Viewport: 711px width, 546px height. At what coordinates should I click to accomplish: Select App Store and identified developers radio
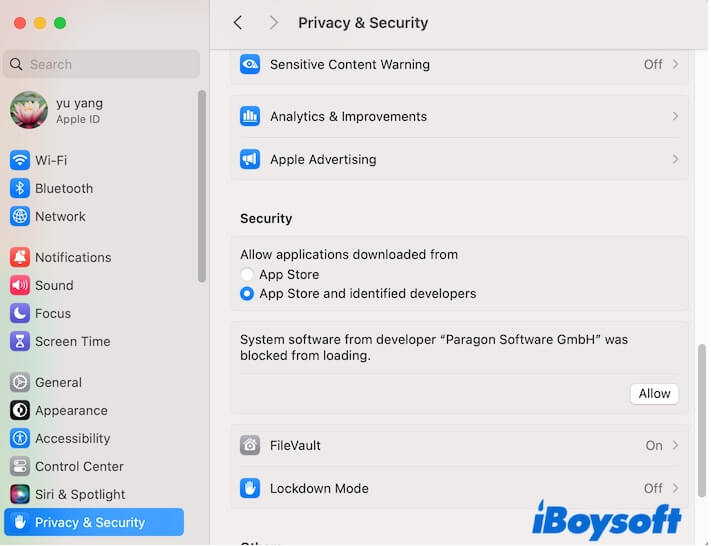[x=247, y=293]
